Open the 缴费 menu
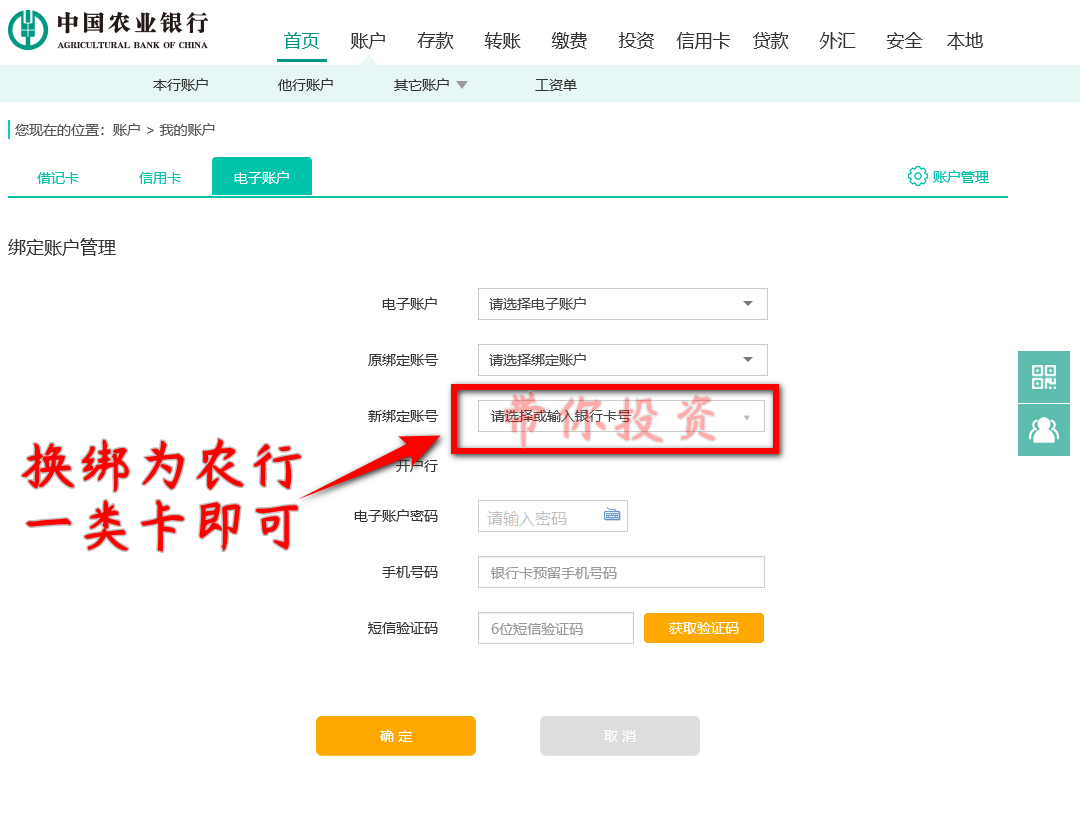 (569, 41)
